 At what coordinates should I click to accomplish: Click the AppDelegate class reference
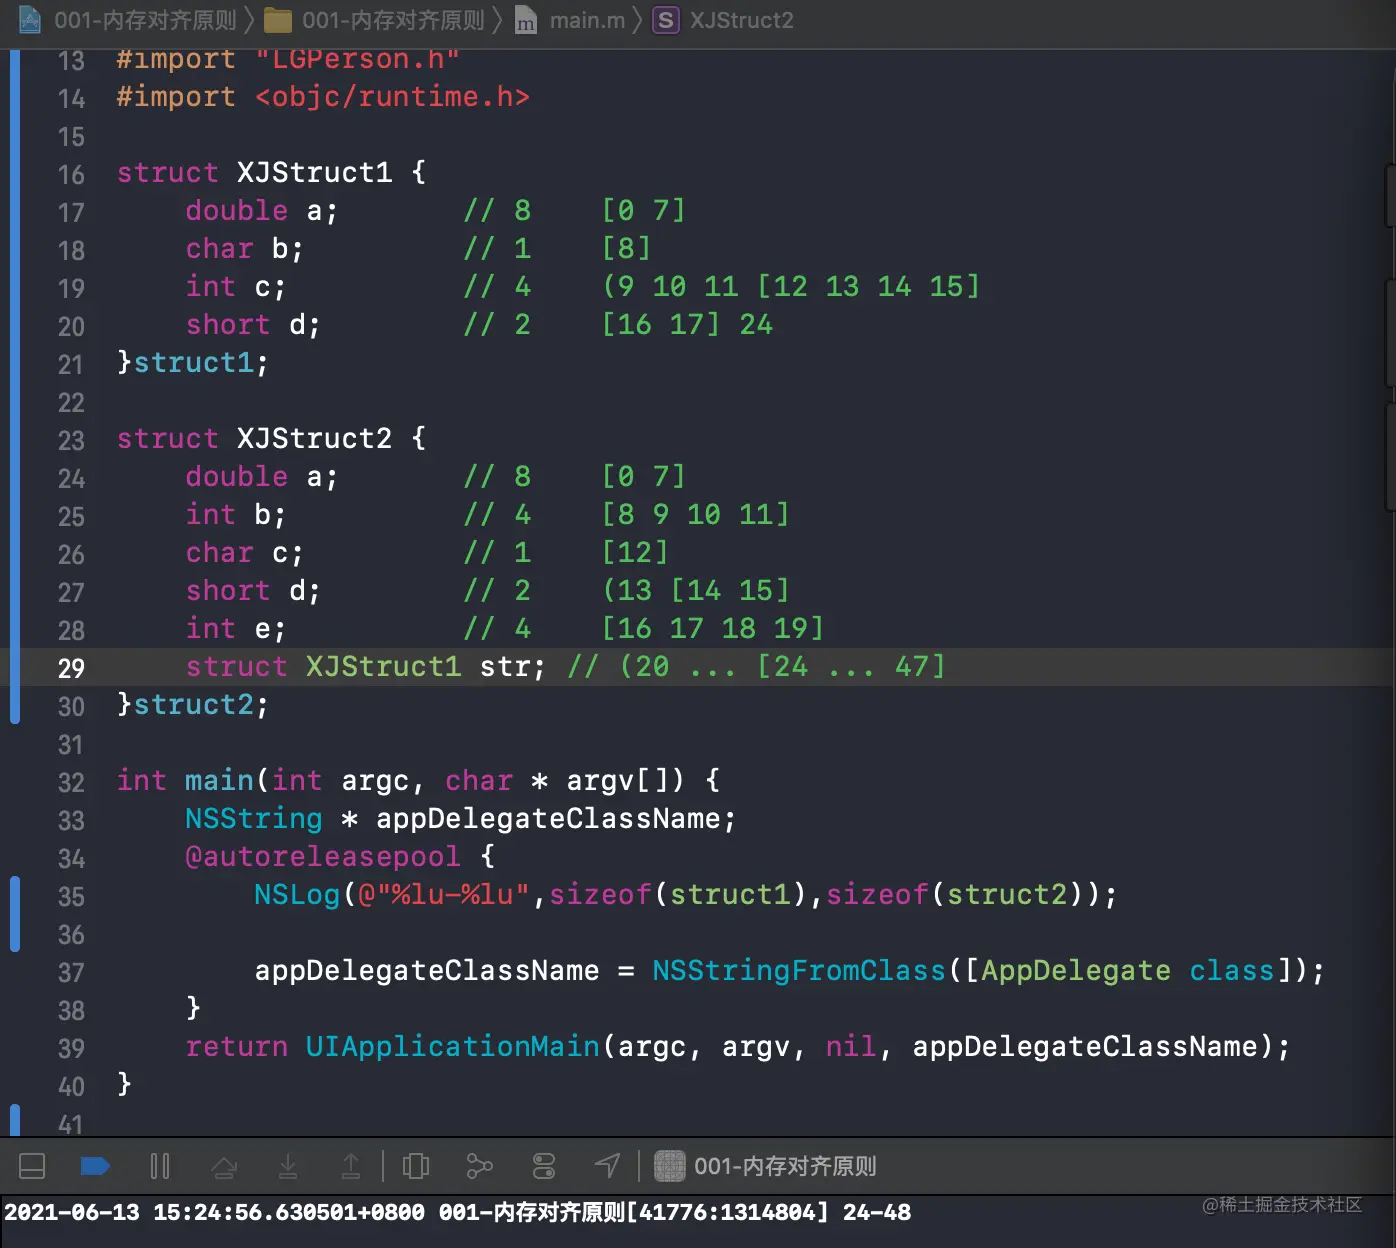point(1076,971)
